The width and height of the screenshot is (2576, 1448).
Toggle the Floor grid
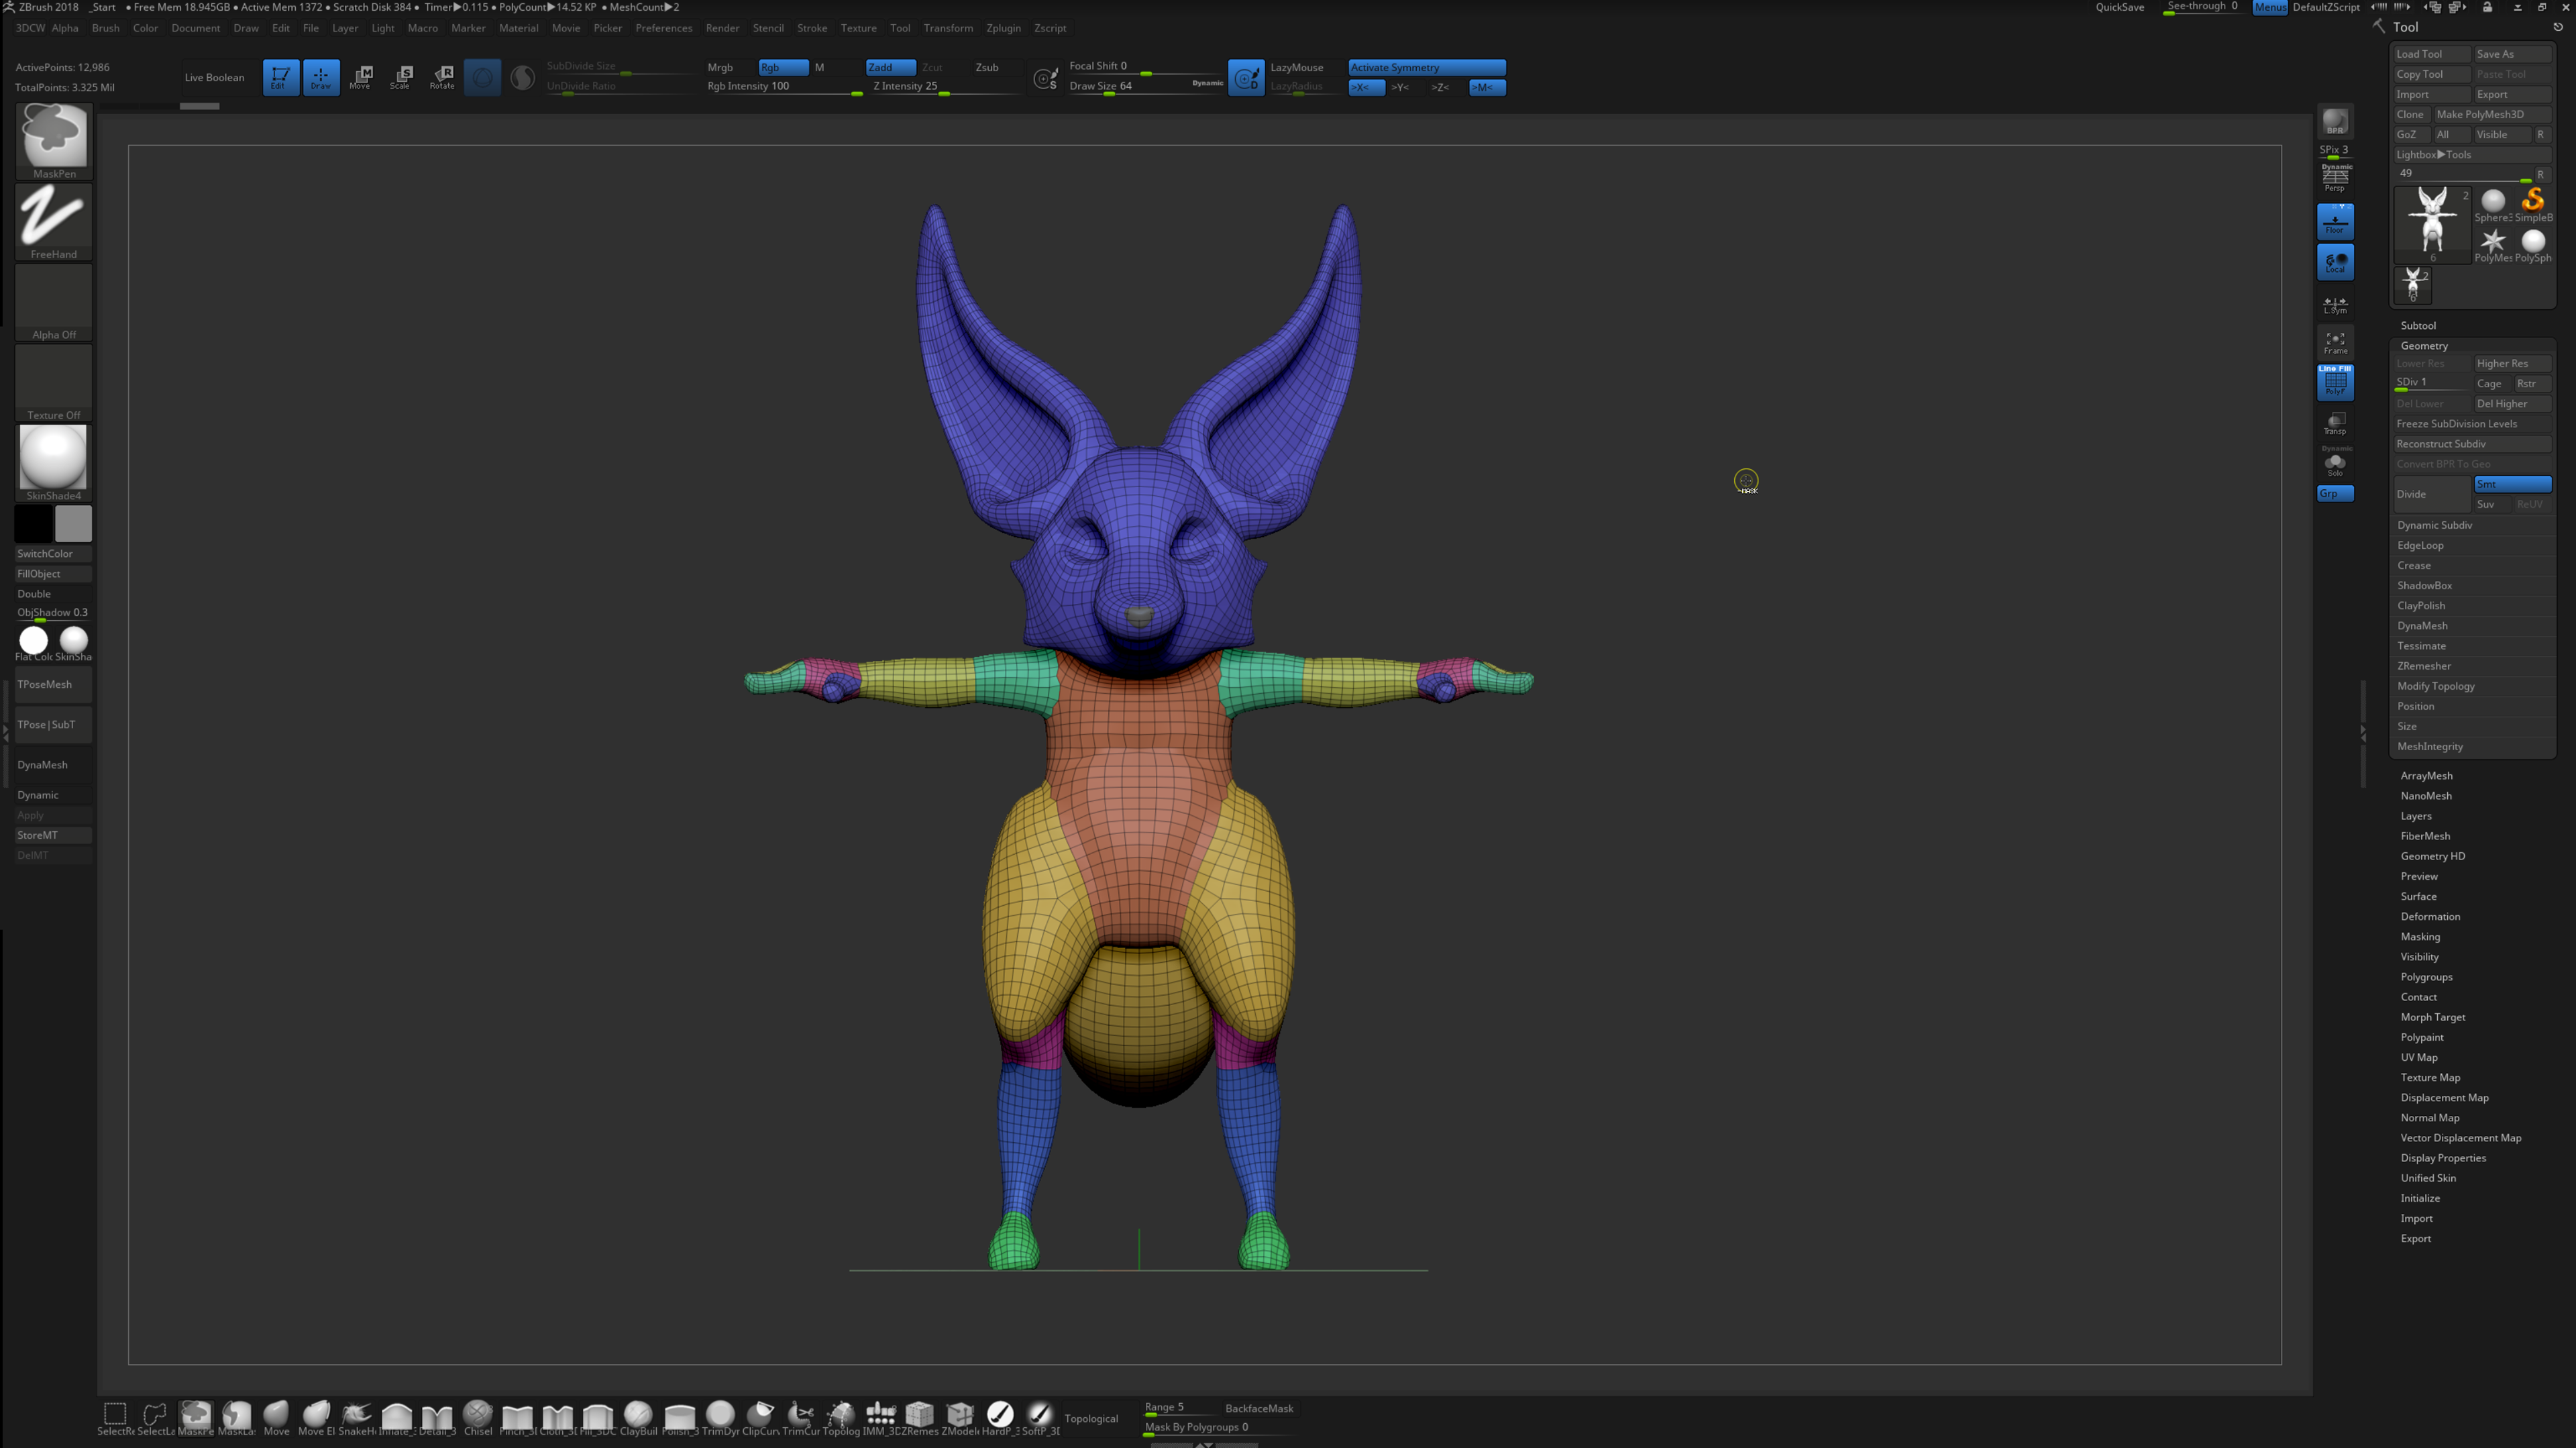tap(2335, 222)
